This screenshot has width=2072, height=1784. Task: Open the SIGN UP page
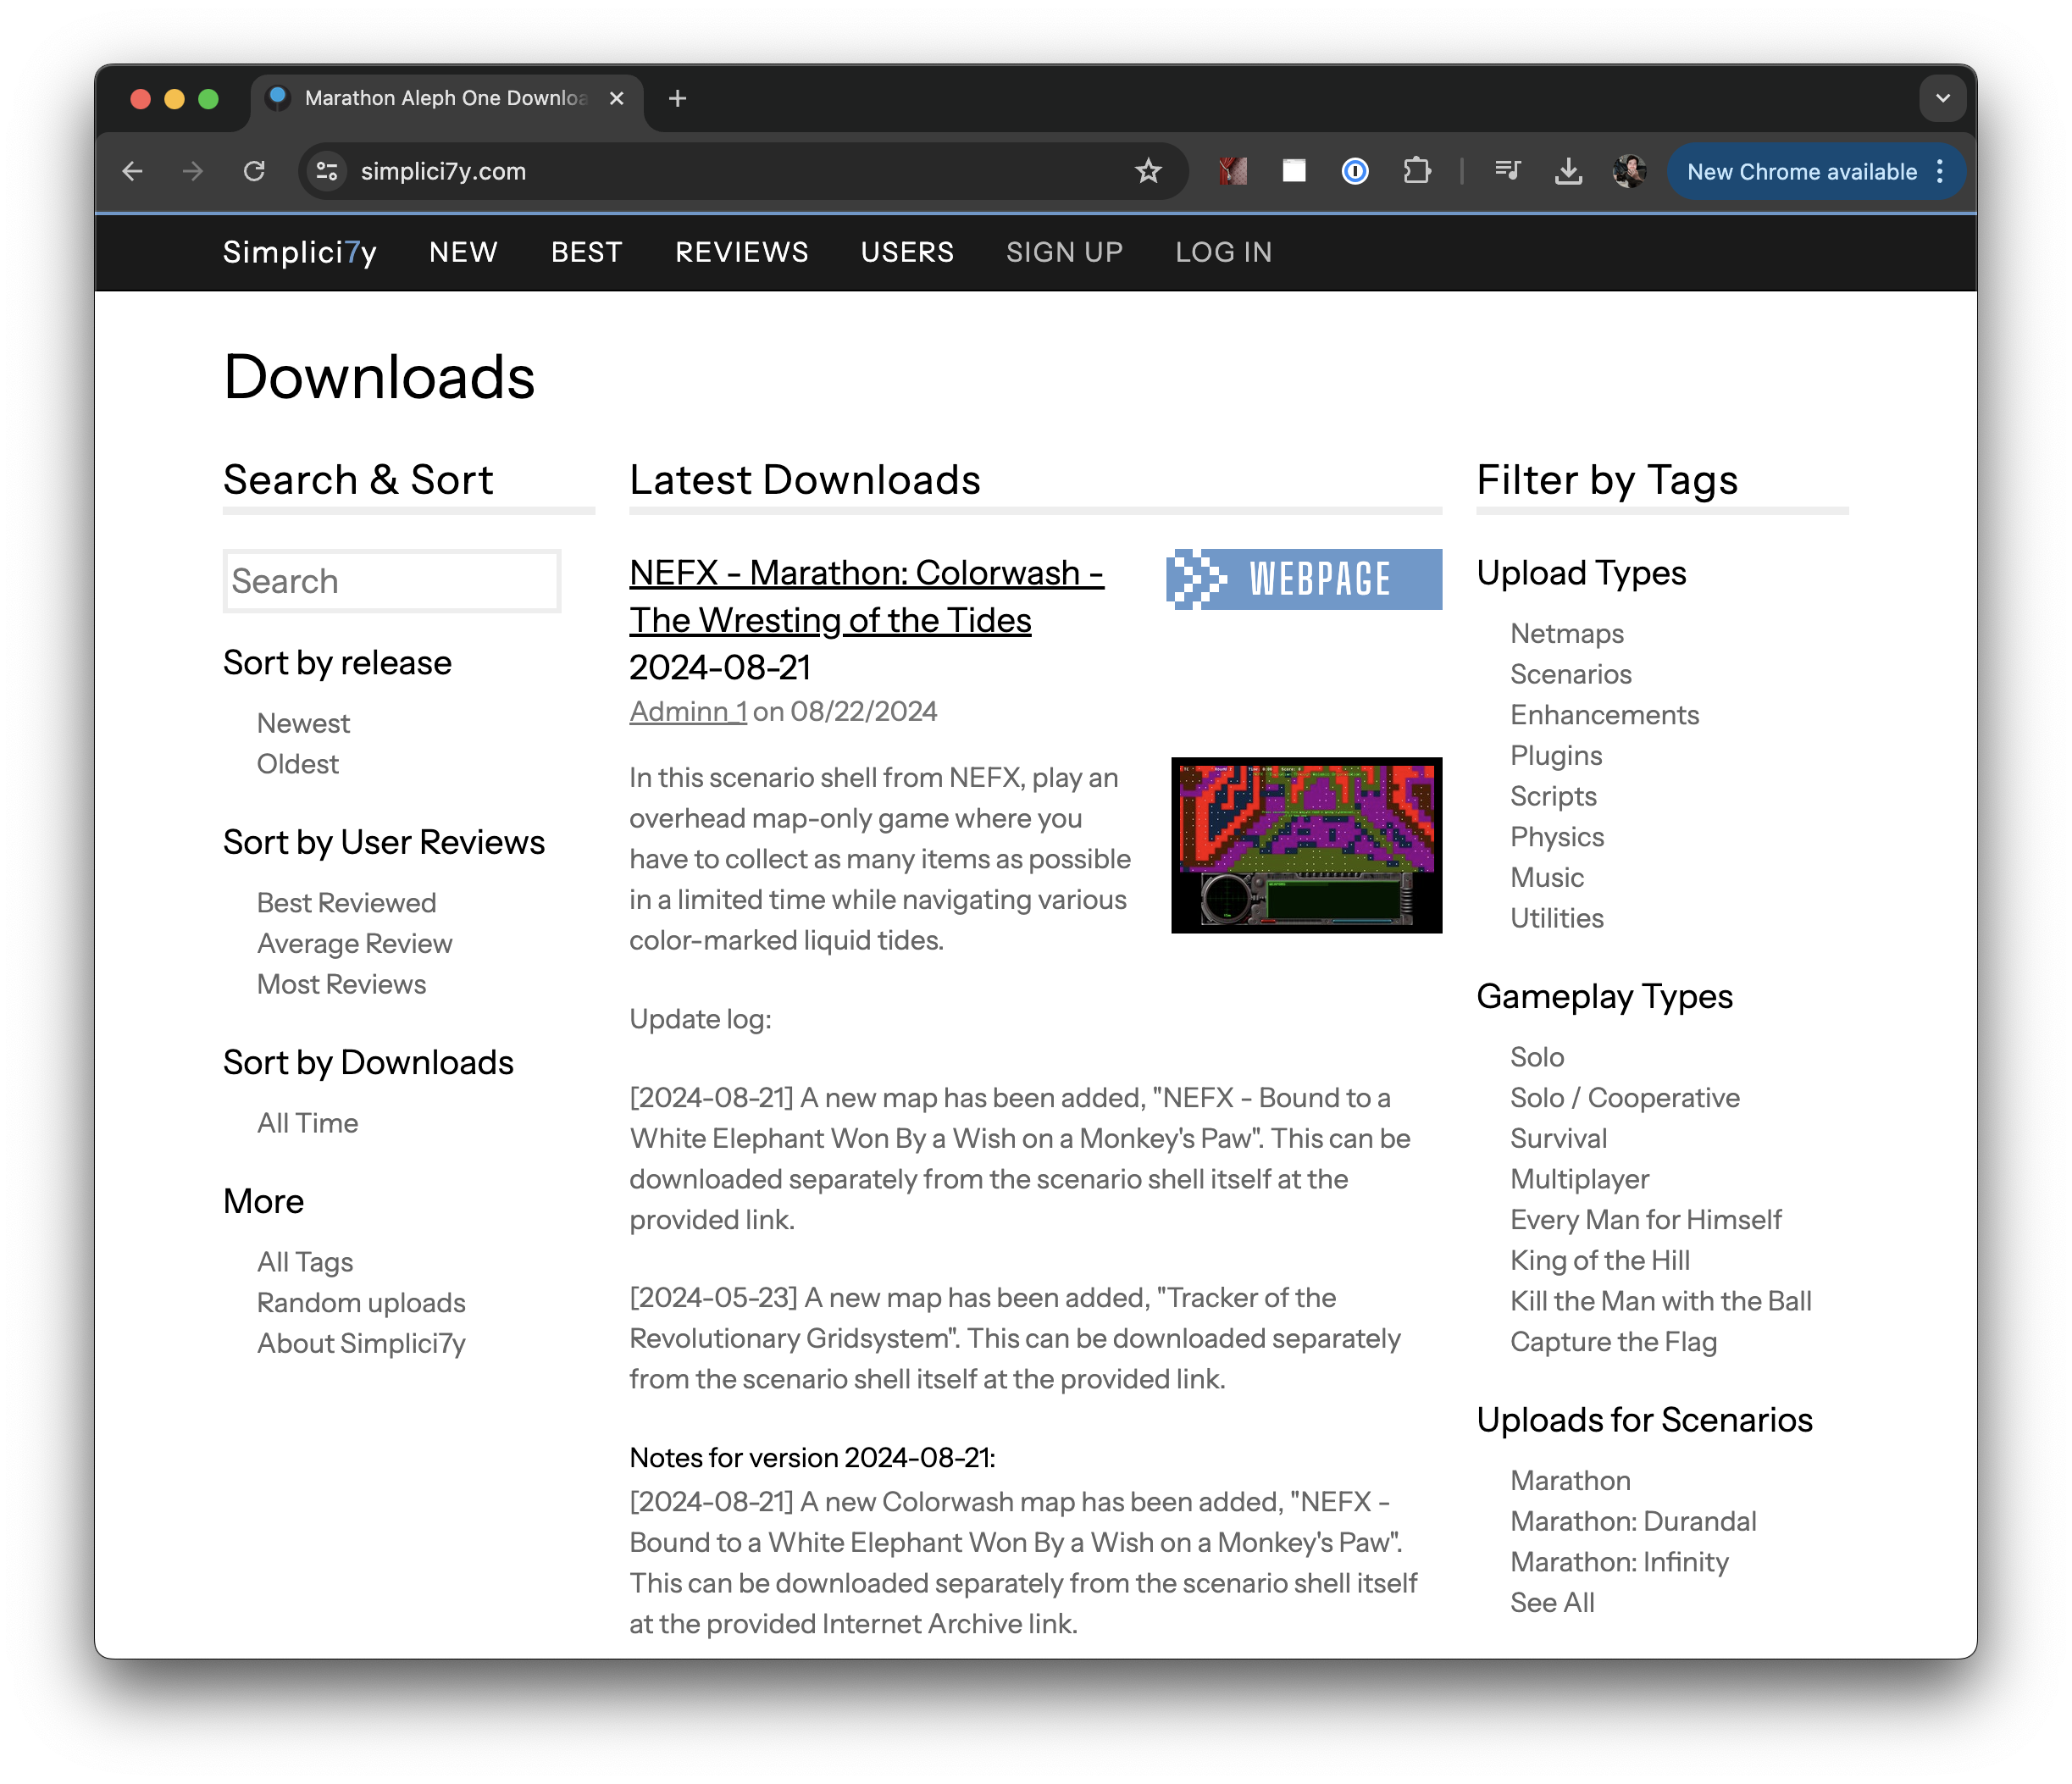point(1064,252)
